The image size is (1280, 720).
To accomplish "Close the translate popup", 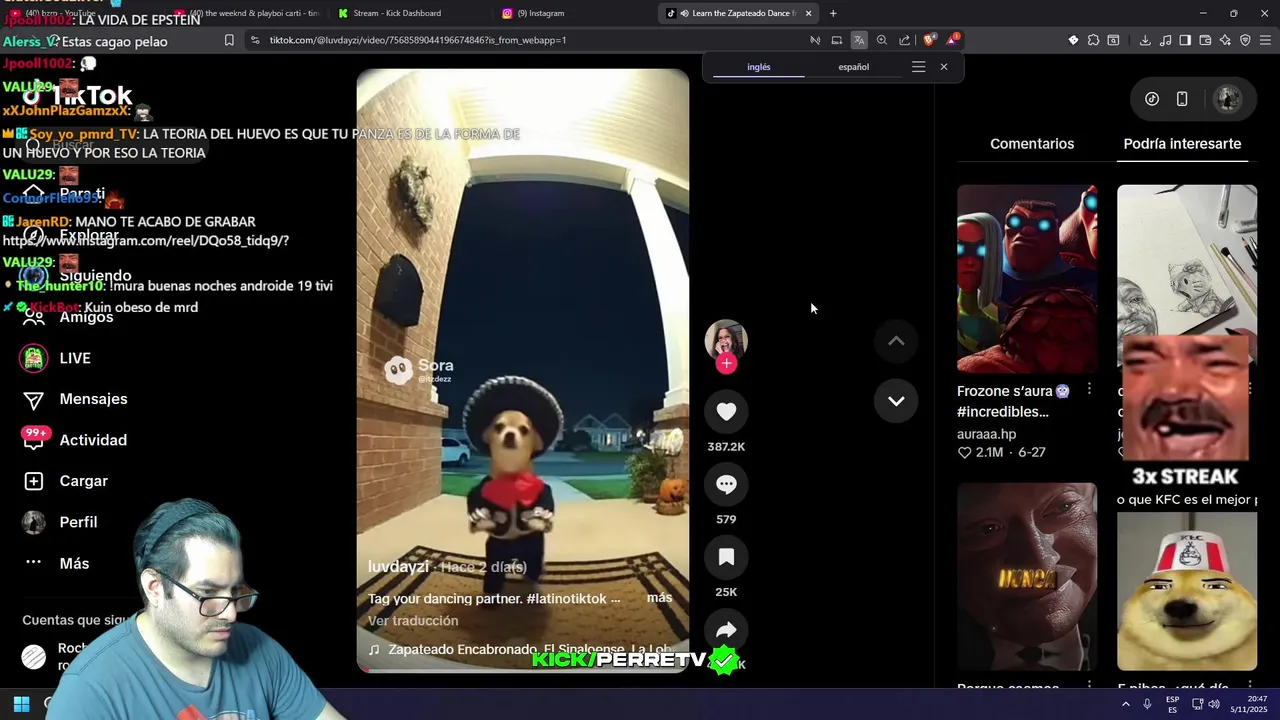I will point(943,67).
